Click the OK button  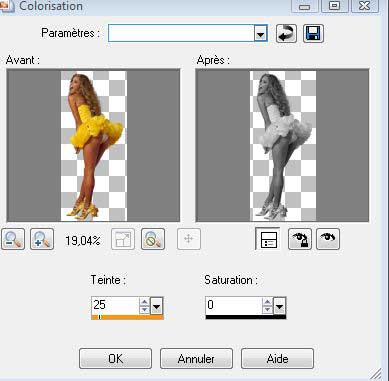115,359
